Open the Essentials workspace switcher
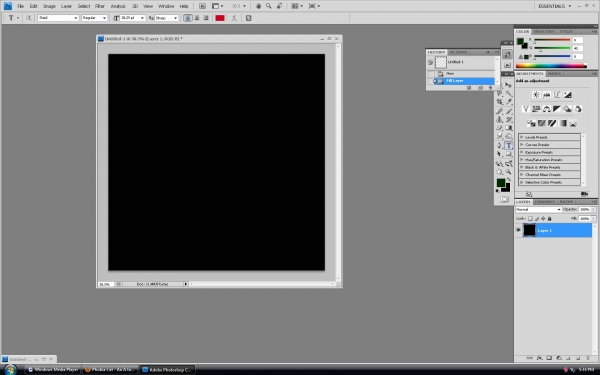This screenshot has height=375, width=600. pos(554,6)
